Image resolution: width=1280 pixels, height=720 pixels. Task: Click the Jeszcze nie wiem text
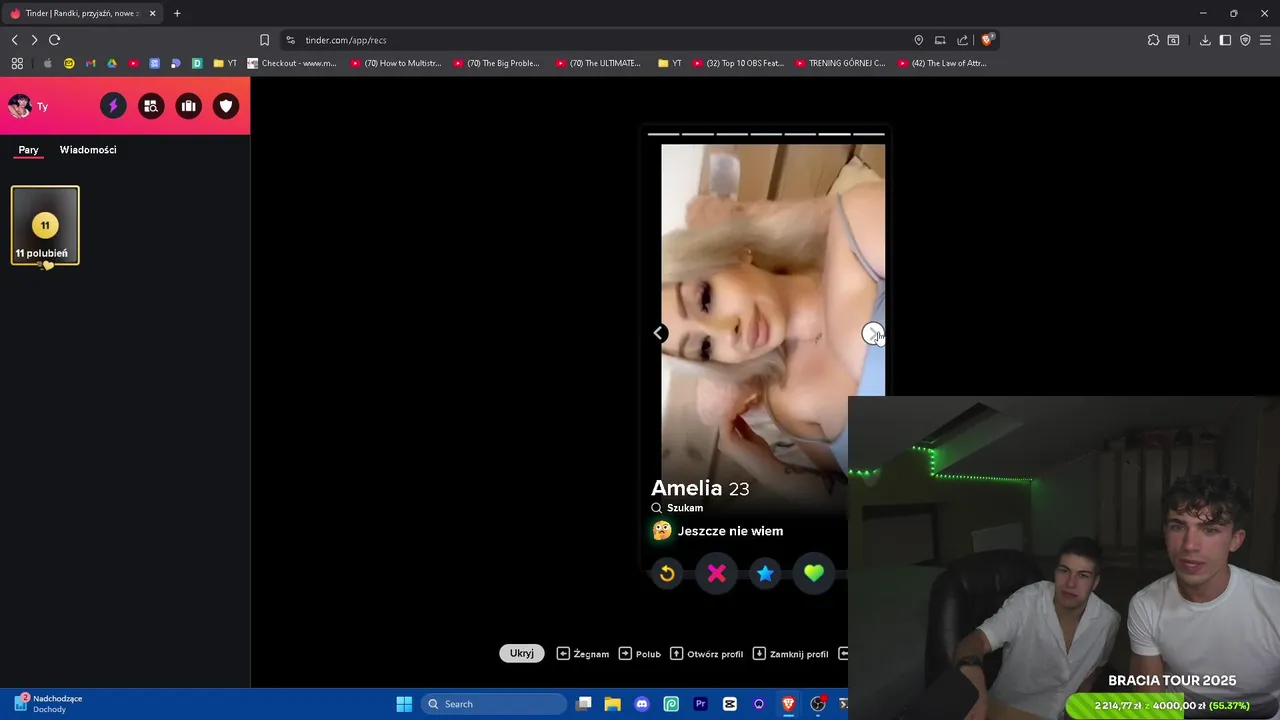tap(730, 531)
